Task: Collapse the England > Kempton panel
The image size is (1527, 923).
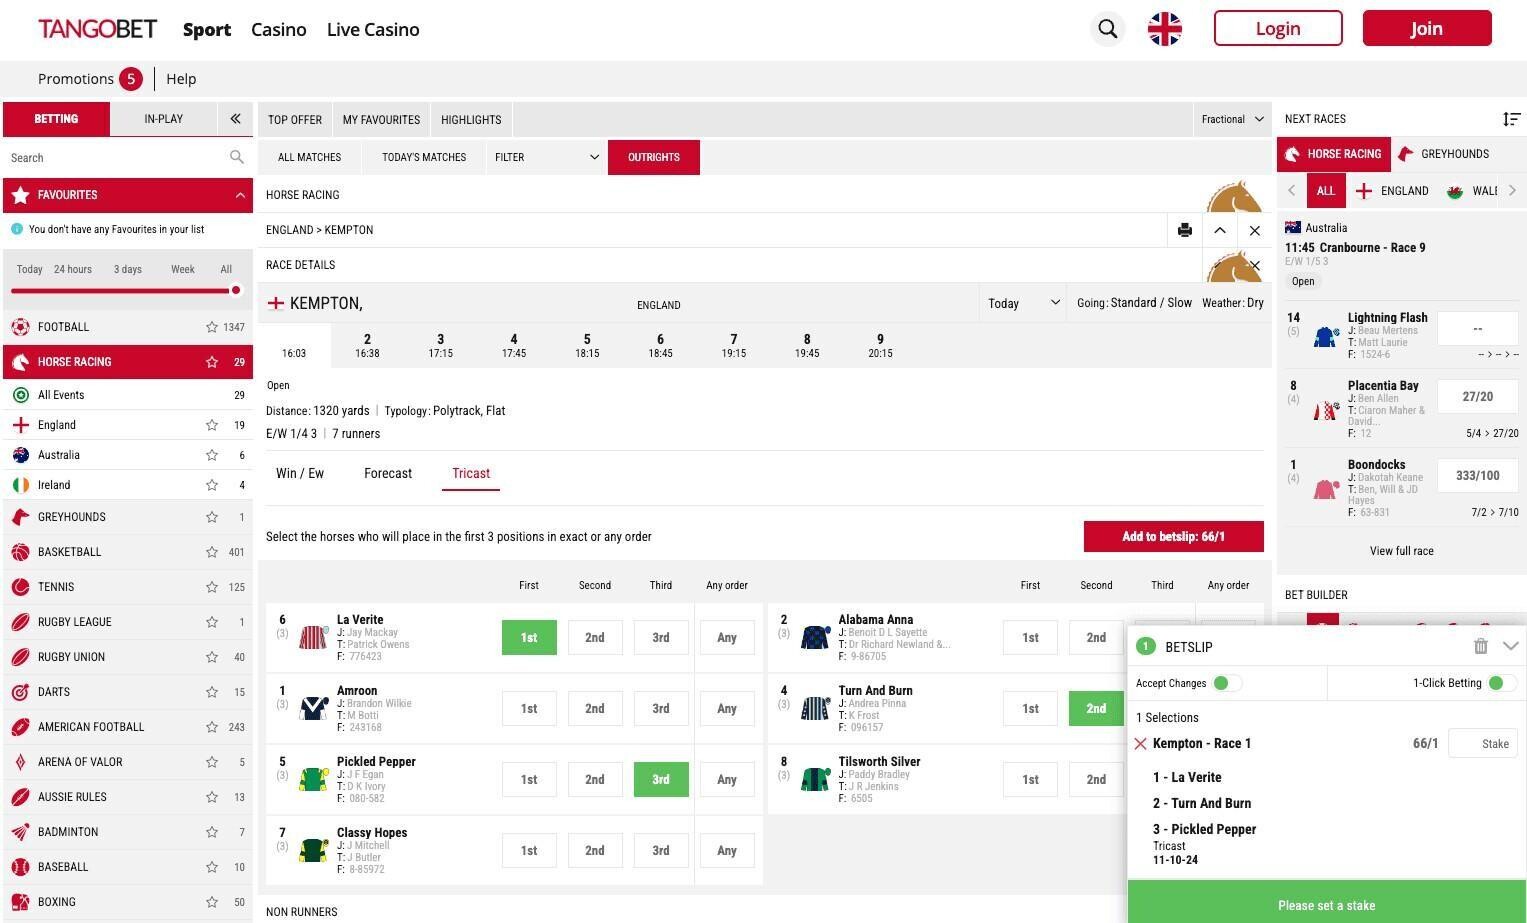Action: pos(1220,230)
